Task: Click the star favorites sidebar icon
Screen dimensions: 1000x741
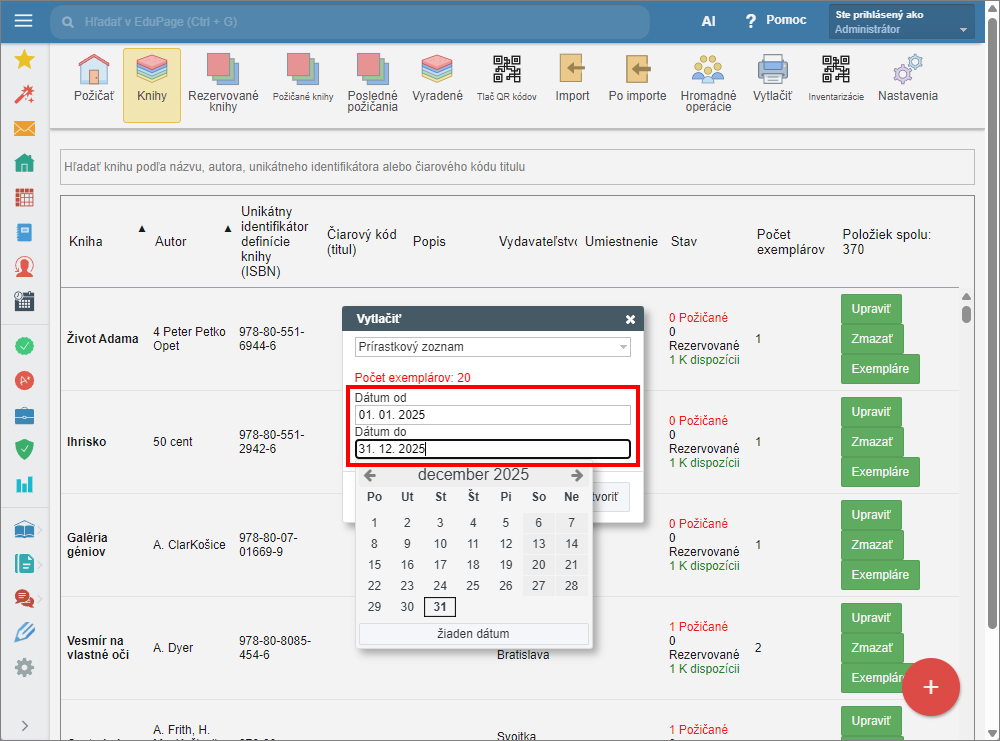Action: tap(24, 60)
